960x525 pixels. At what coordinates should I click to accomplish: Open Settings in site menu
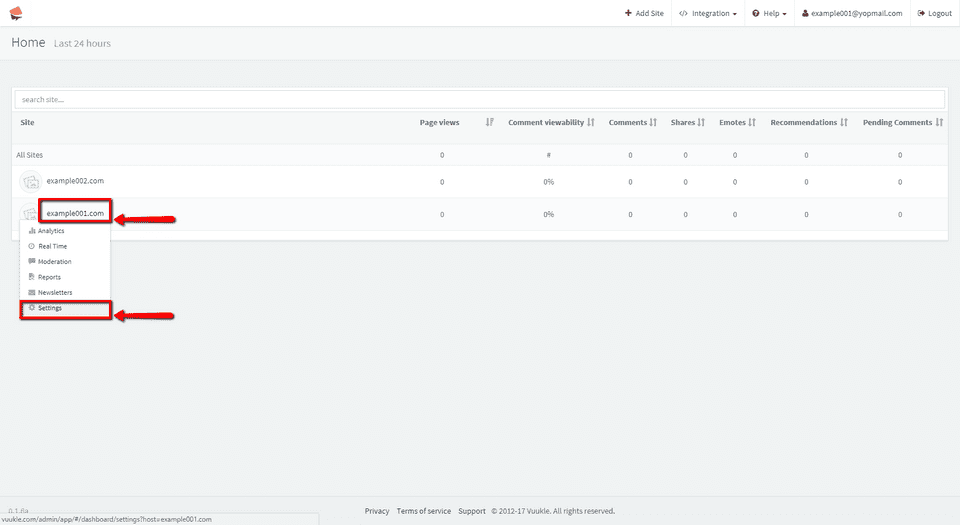[x=50, y=308]
